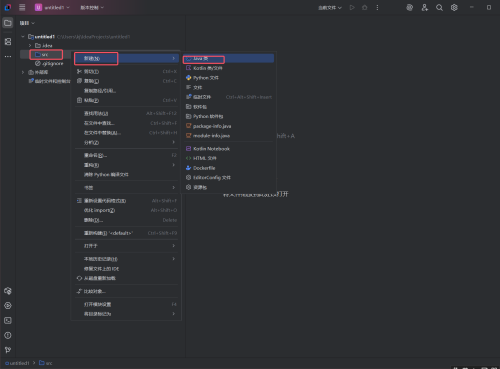Choose Reformat Code Alt+Shift+F entry
The width and height of the screenshot is (500, 369).
(x=126, y=201)
